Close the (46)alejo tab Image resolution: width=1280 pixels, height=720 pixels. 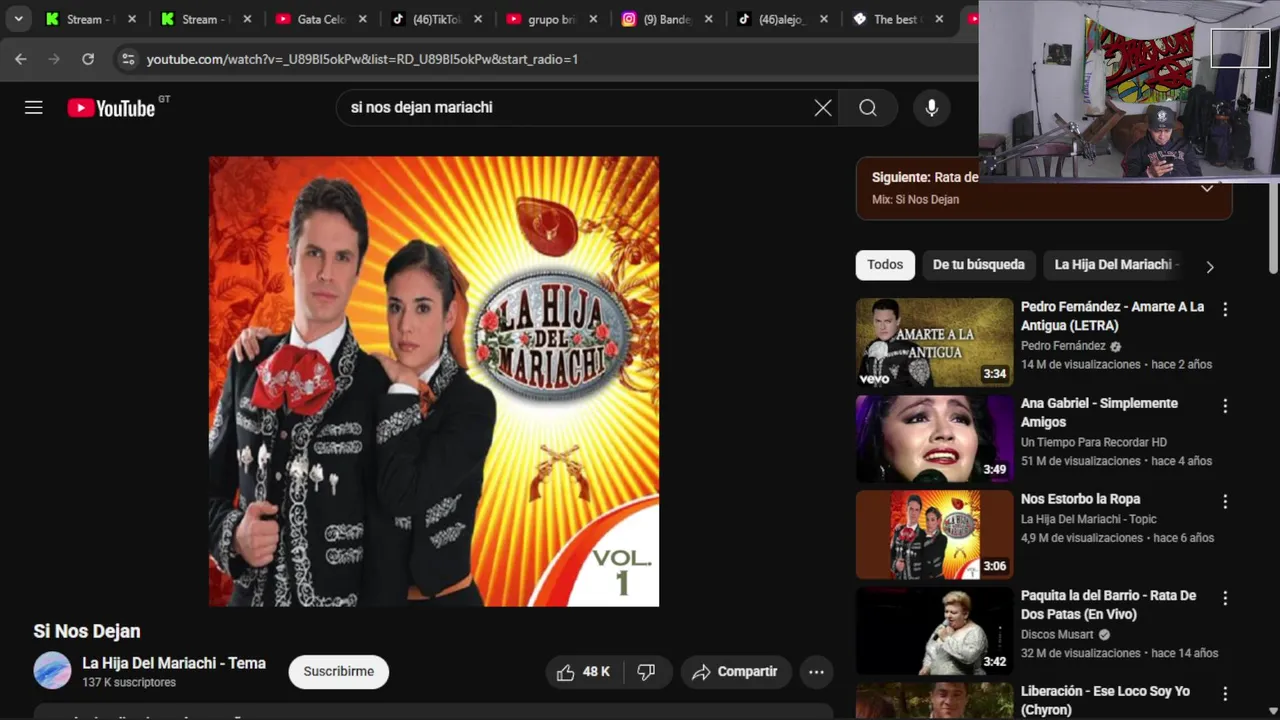point(824,19)
